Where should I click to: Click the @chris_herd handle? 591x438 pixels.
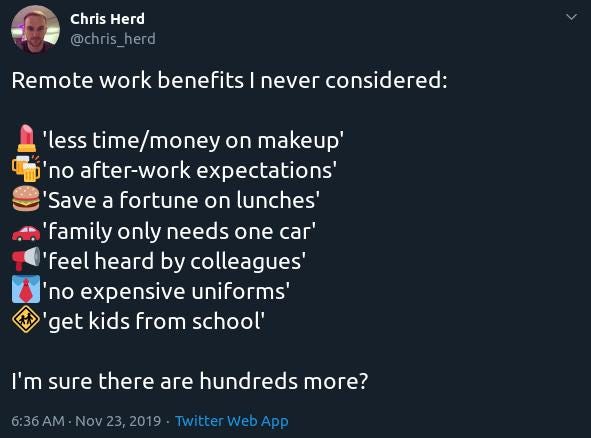tap(113, 39)
